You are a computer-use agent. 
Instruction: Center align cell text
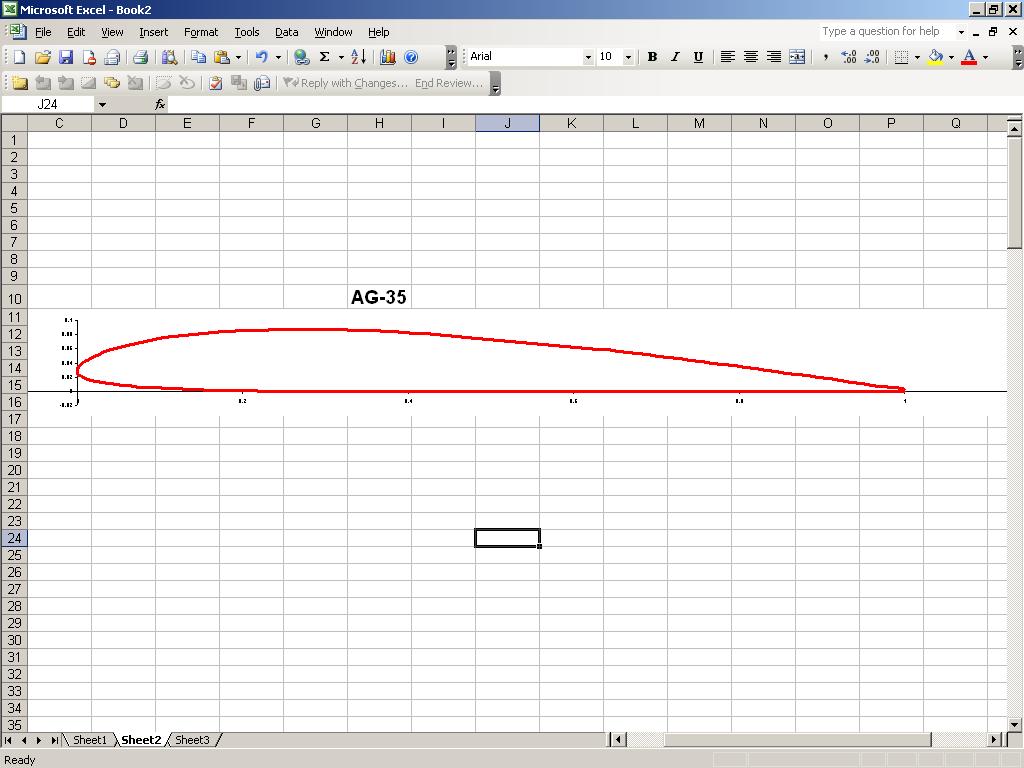click(x=750, y=57)
